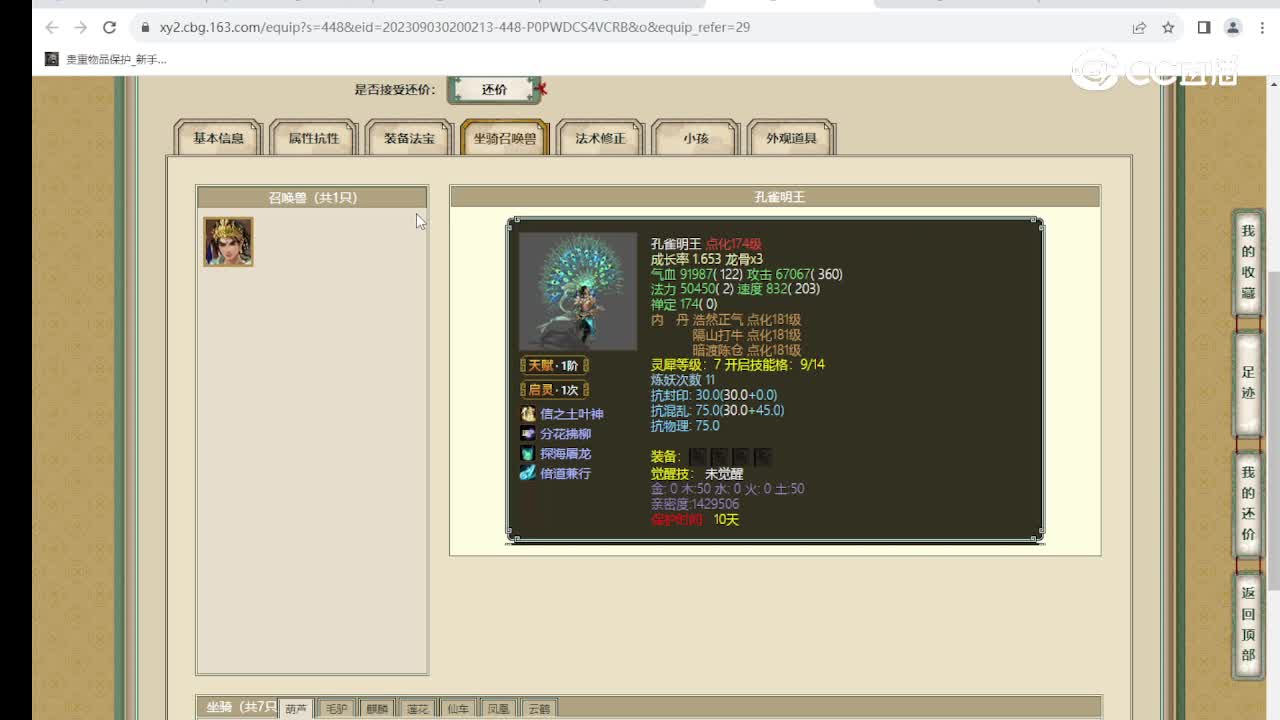Select the 麒麟 mount tab

click(377, 709)
